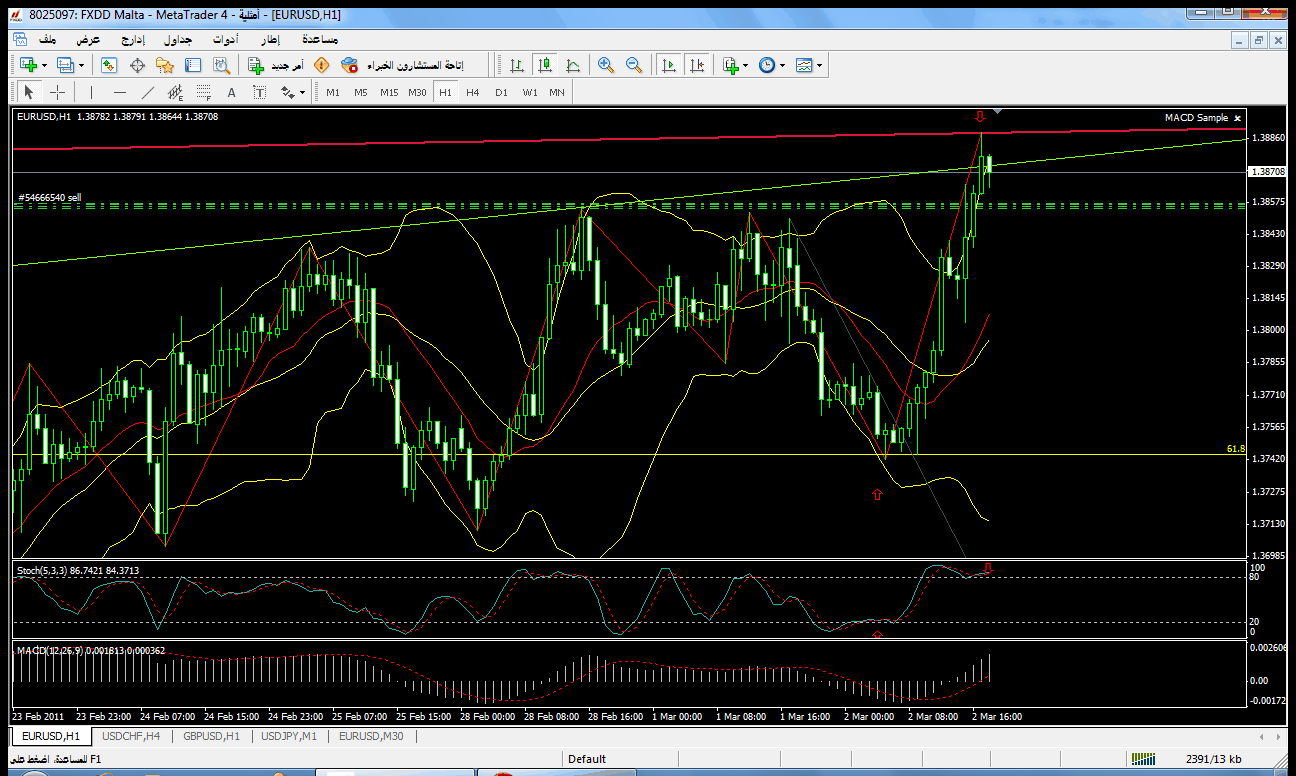Toggle the Market Watch window
This screenshot has width=1296, height=776.
tap(109, 65)
